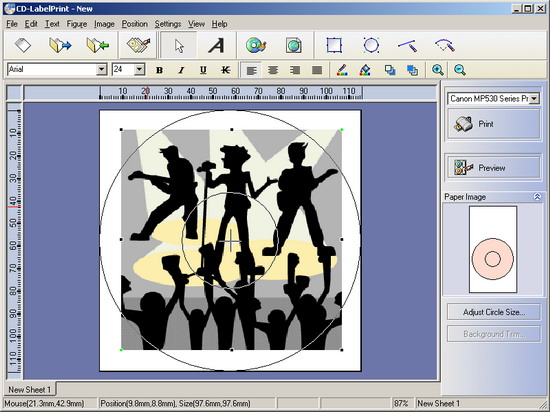Set text alignment to right
The image size is (550, 412).
(295, 70)
